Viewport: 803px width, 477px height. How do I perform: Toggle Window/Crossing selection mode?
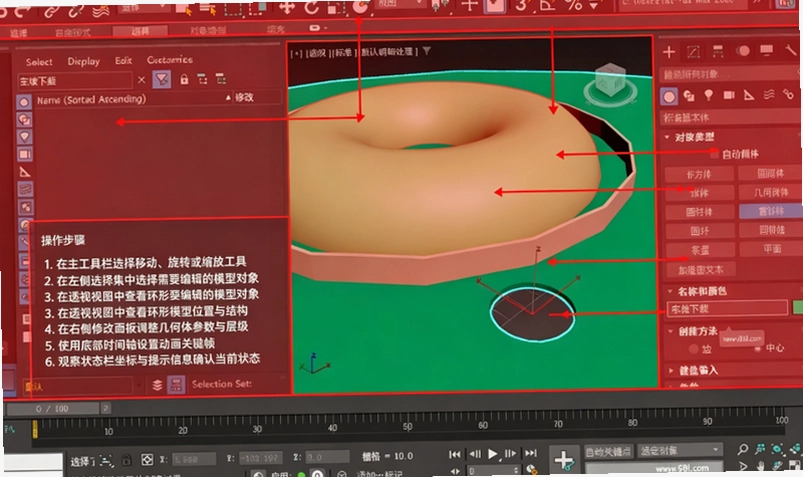point(257,8)
